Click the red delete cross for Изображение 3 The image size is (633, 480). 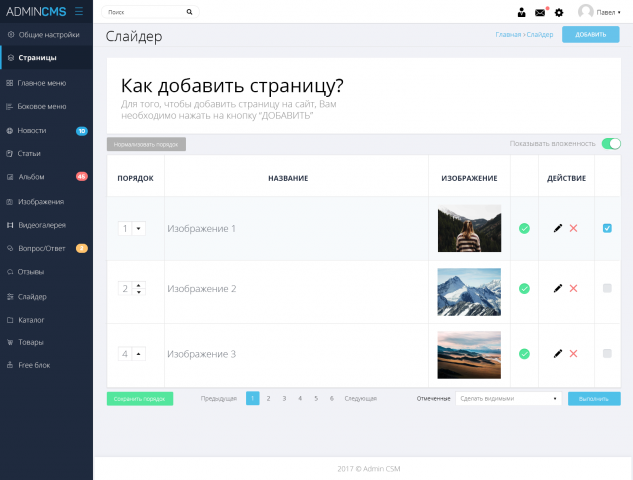click(573, 354)
